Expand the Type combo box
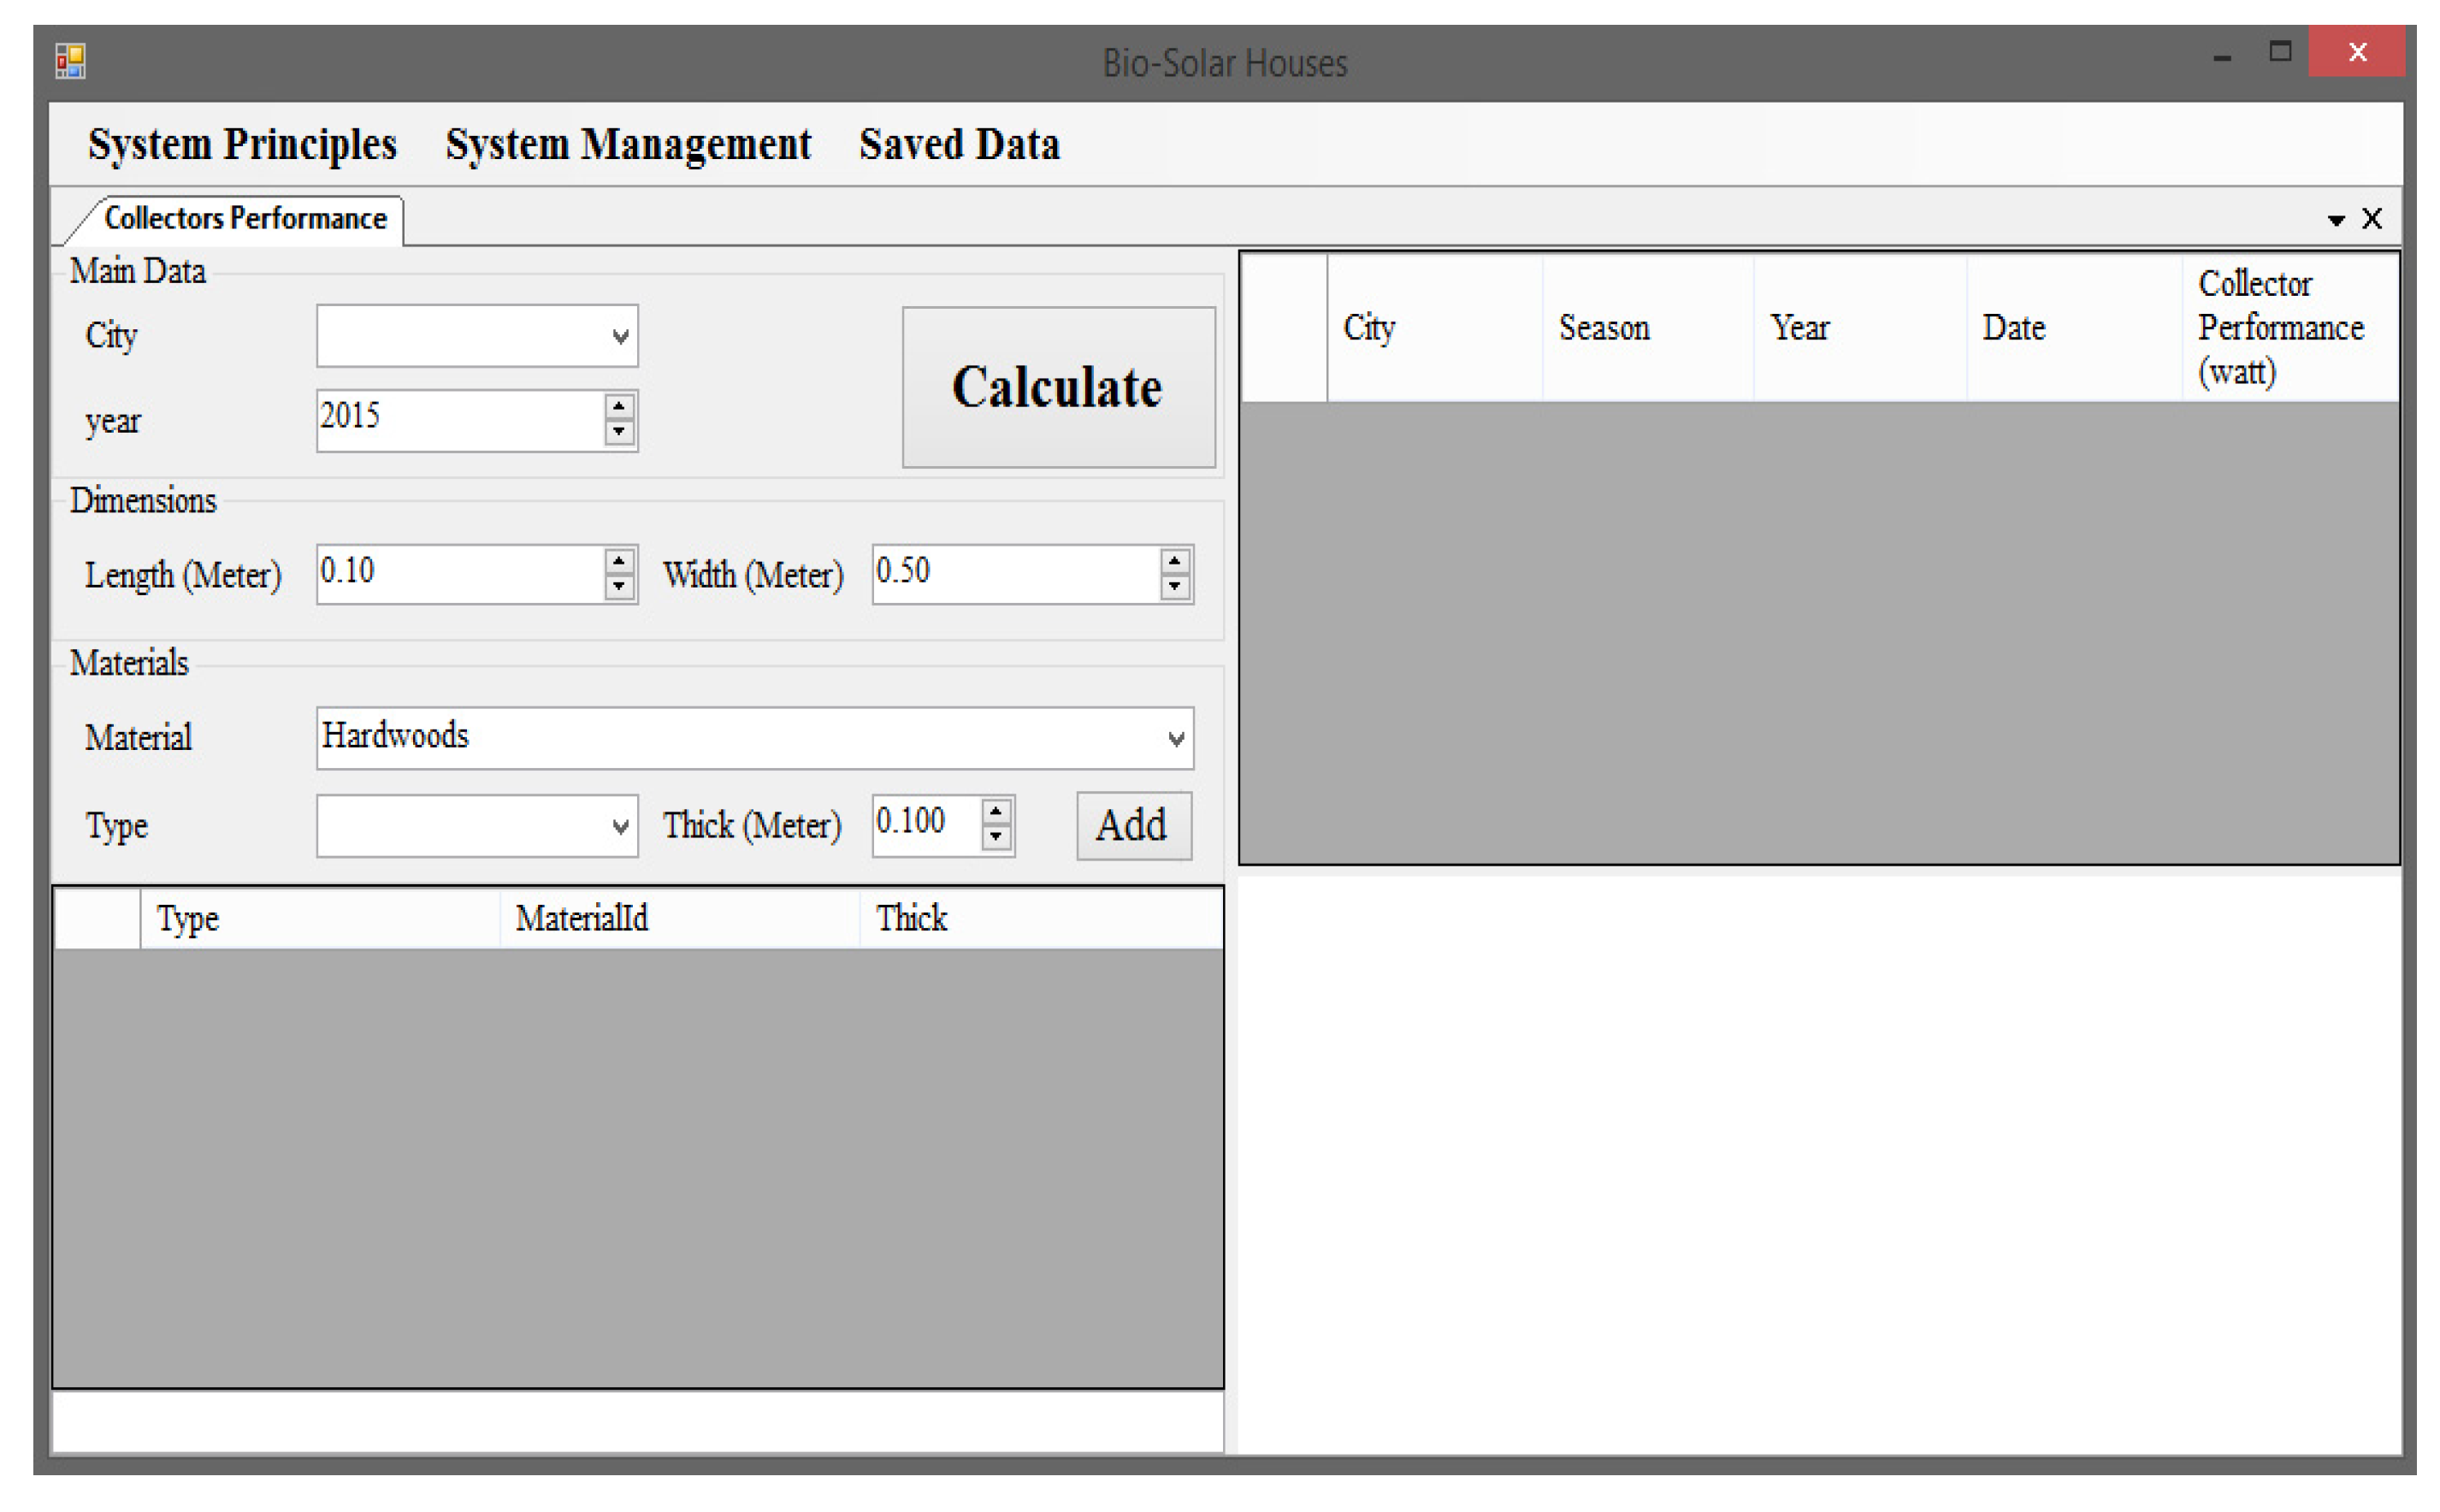The width and height of the screenshot is (2440, 1512). [620, 827]
